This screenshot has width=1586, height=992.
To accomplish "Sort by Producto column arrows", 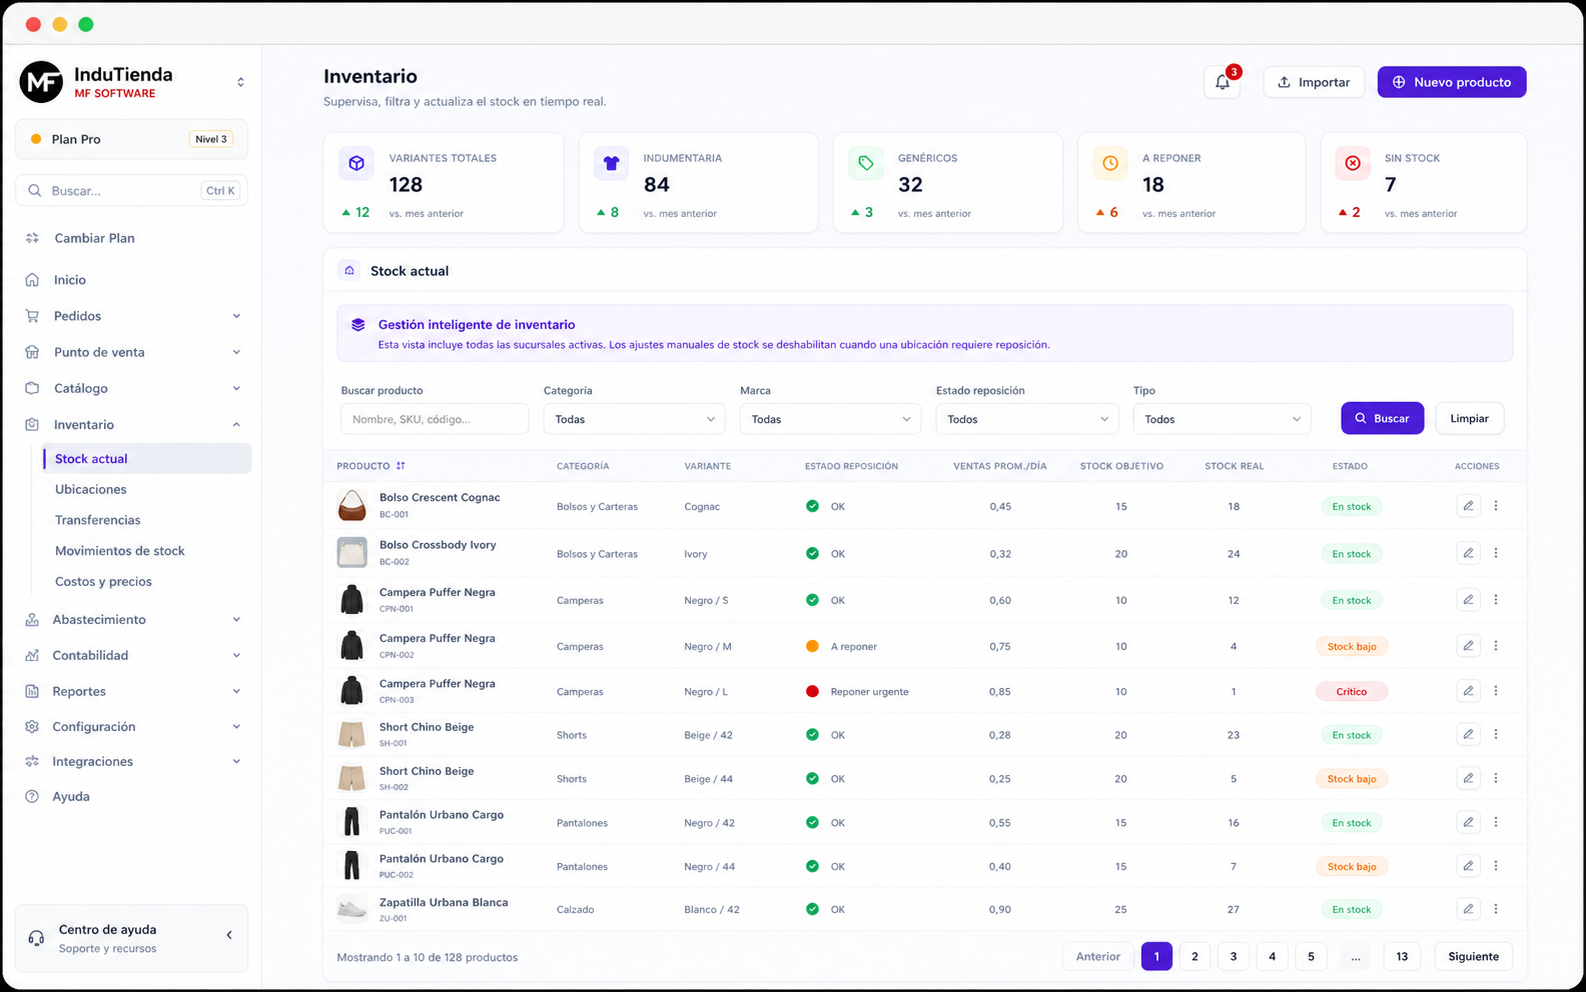I will tap(400, 466).
